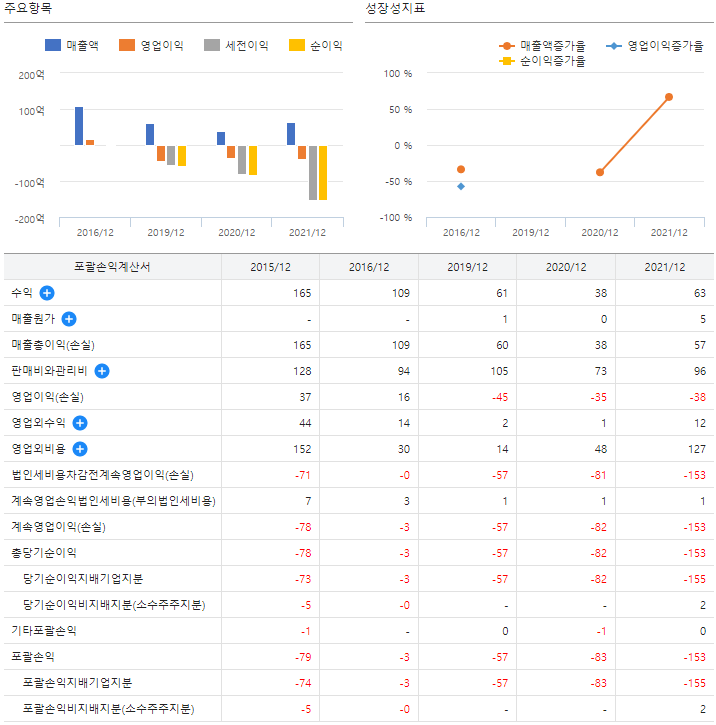This screenshot has width=716, height=725.
Task: Click the 2016/12 blue 매출액 bar
Action: point(79,126)
